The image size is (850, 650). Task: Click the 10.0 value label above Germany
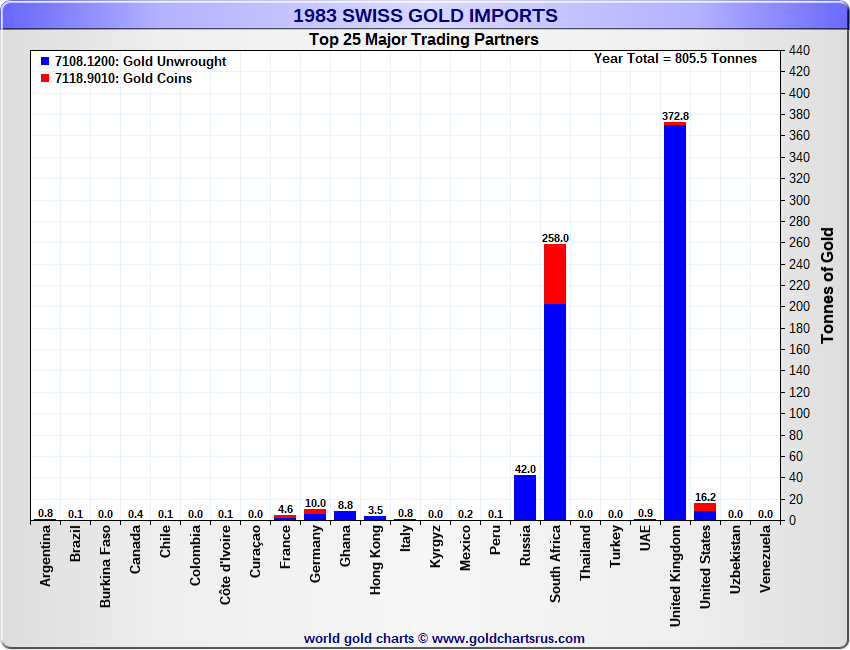click(315, 503)
